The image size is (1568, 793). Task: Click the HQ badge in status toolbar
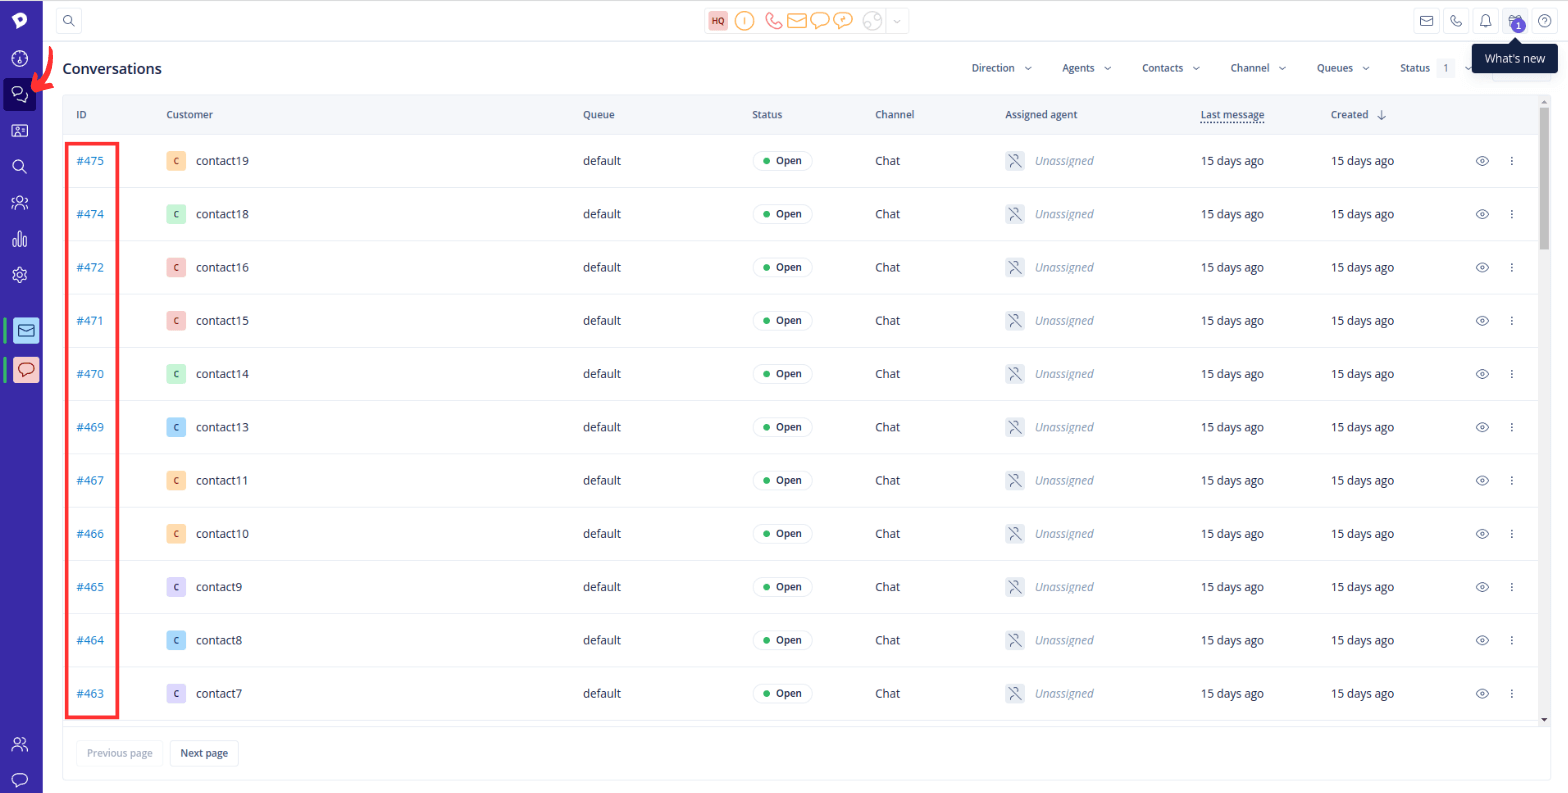tap(717, 20)
